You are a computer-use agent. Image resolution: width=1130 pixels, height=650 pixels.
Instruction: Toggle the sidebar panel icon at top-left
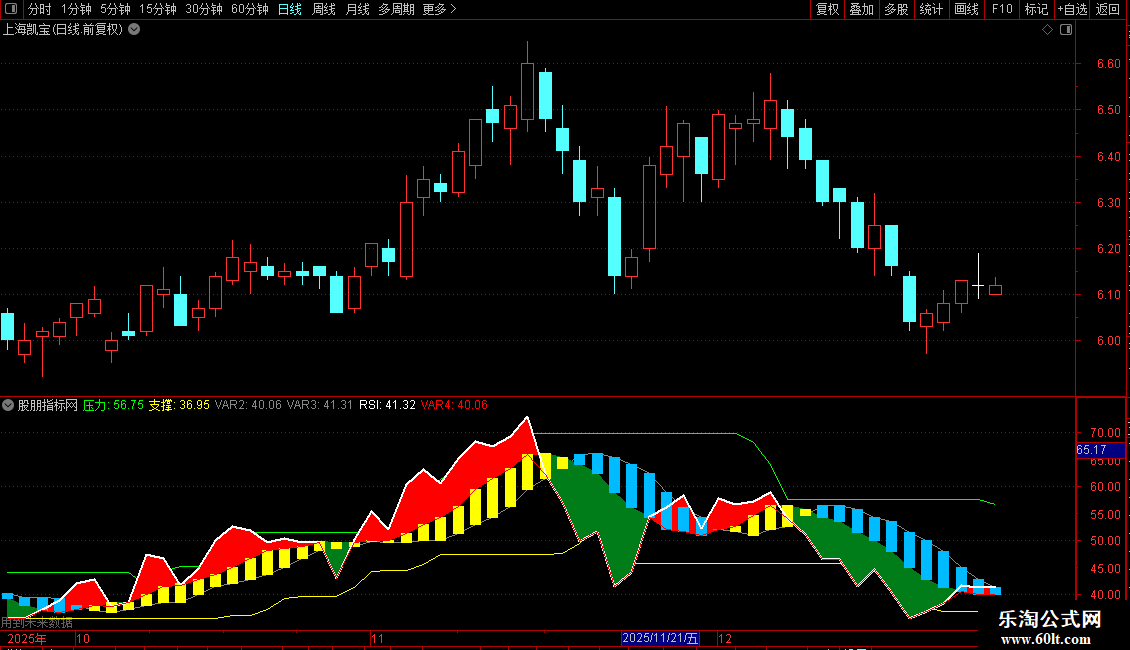tap(11, 9)
